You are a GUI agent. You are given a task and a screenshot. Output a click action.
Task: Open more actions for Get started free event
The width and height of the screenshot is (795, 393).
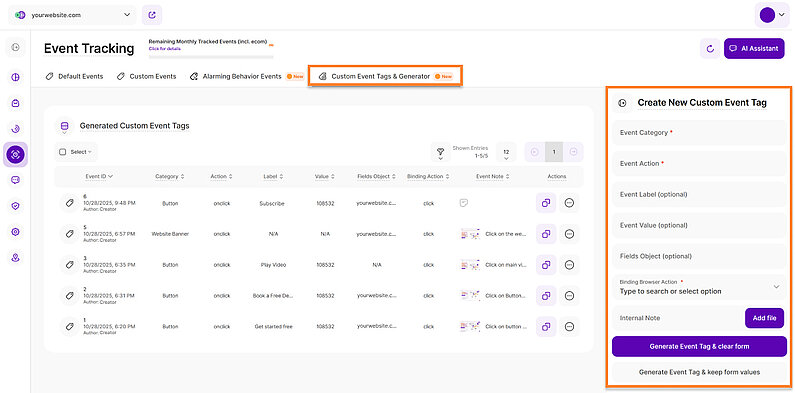569,327
